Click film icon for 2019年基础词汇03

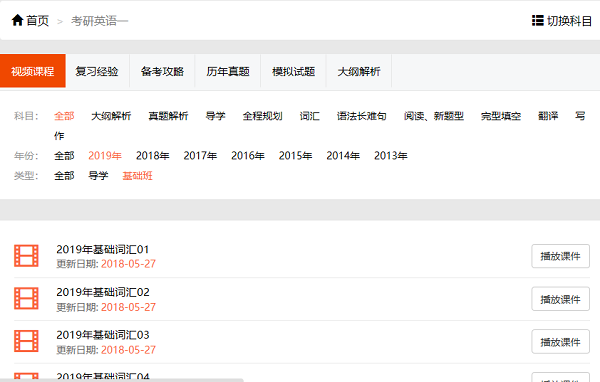point(26,341)
